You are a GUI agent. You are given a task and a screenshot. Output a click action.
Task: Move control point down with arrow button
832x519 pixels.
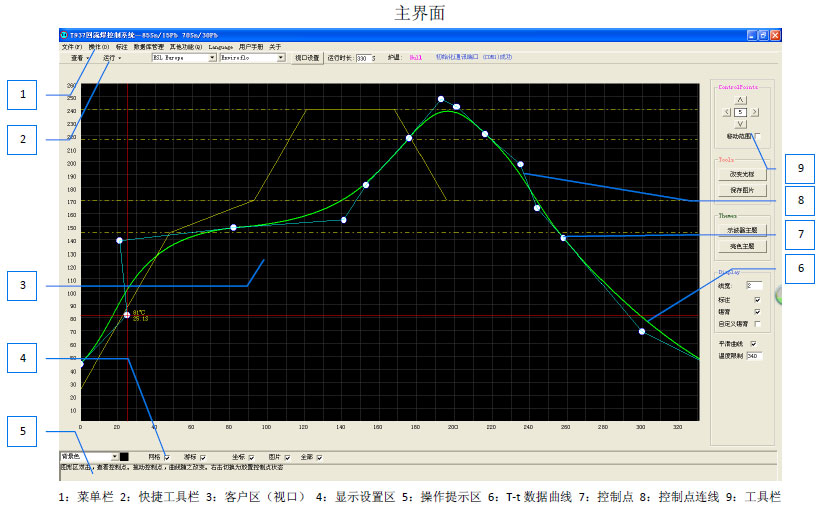point(740,124)
